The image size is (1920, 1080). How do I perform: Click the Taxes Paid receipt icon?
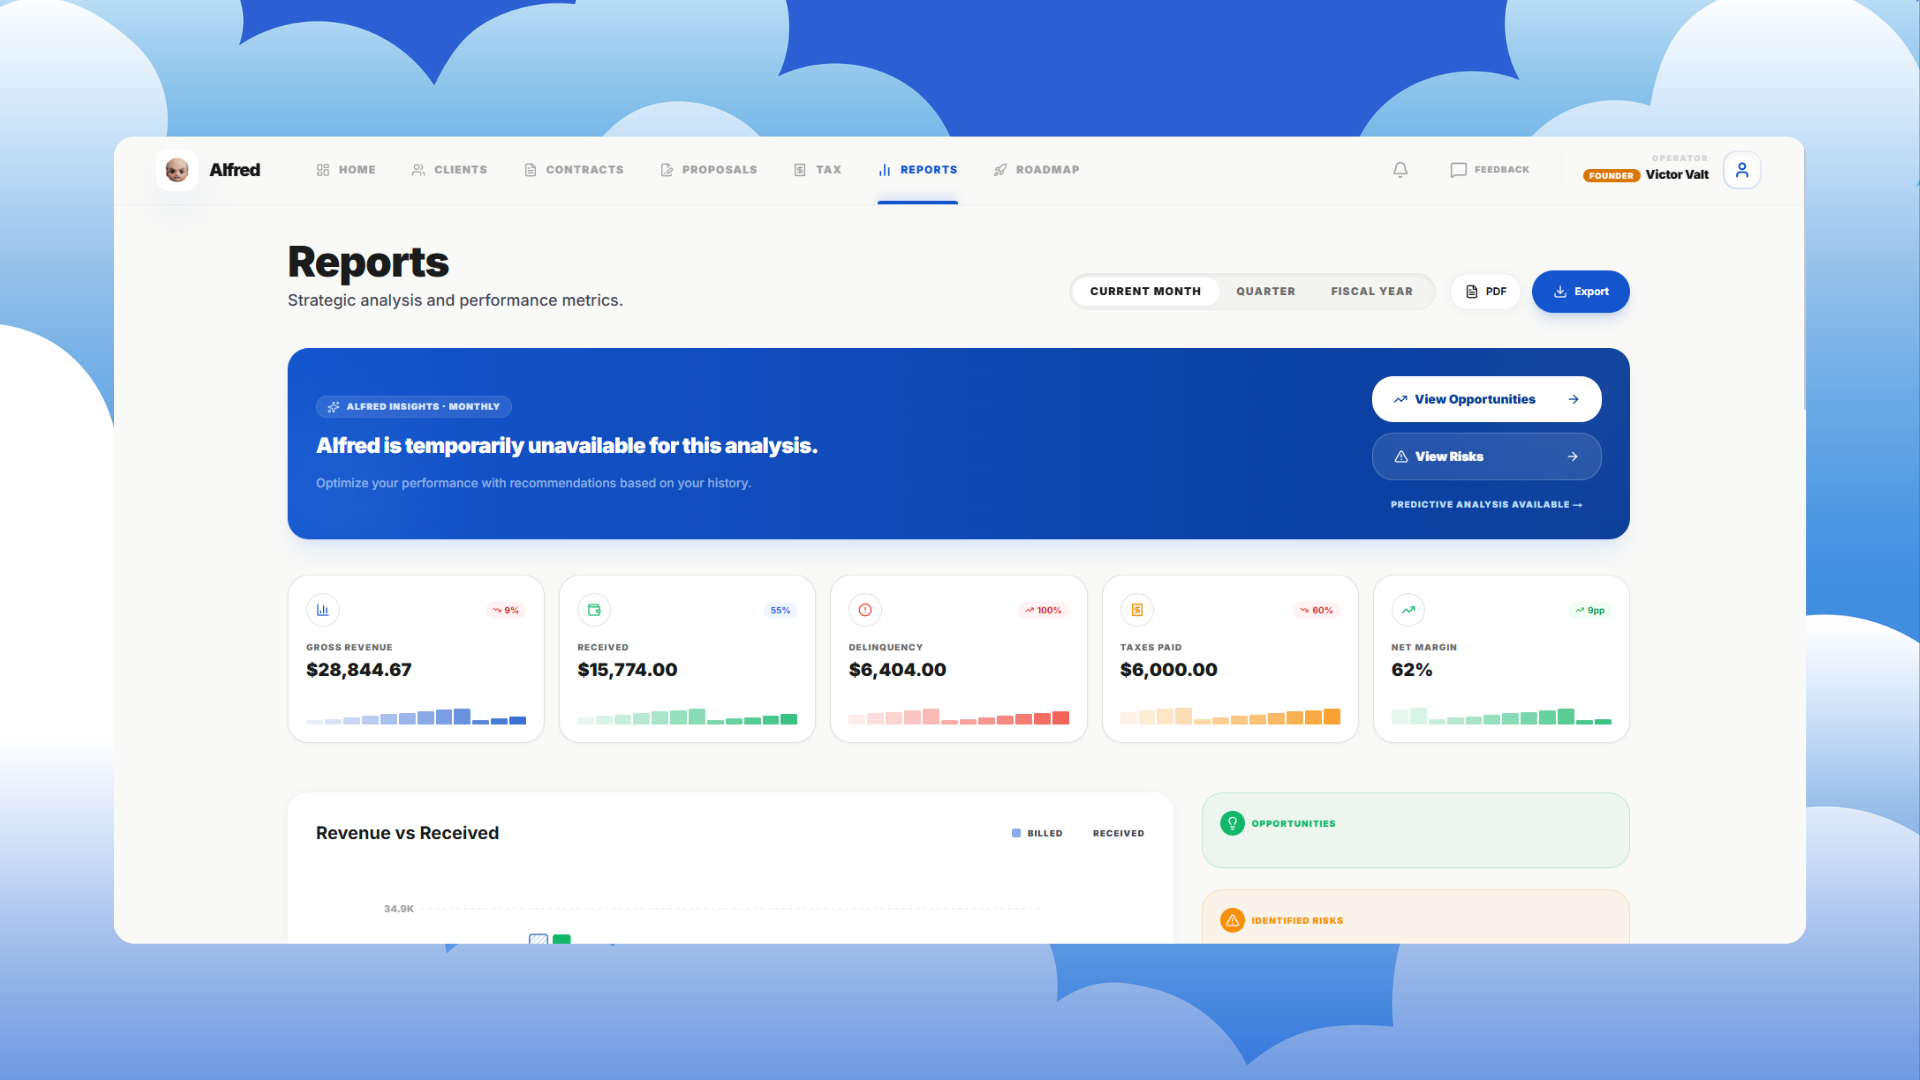[x=1137, y=610]
